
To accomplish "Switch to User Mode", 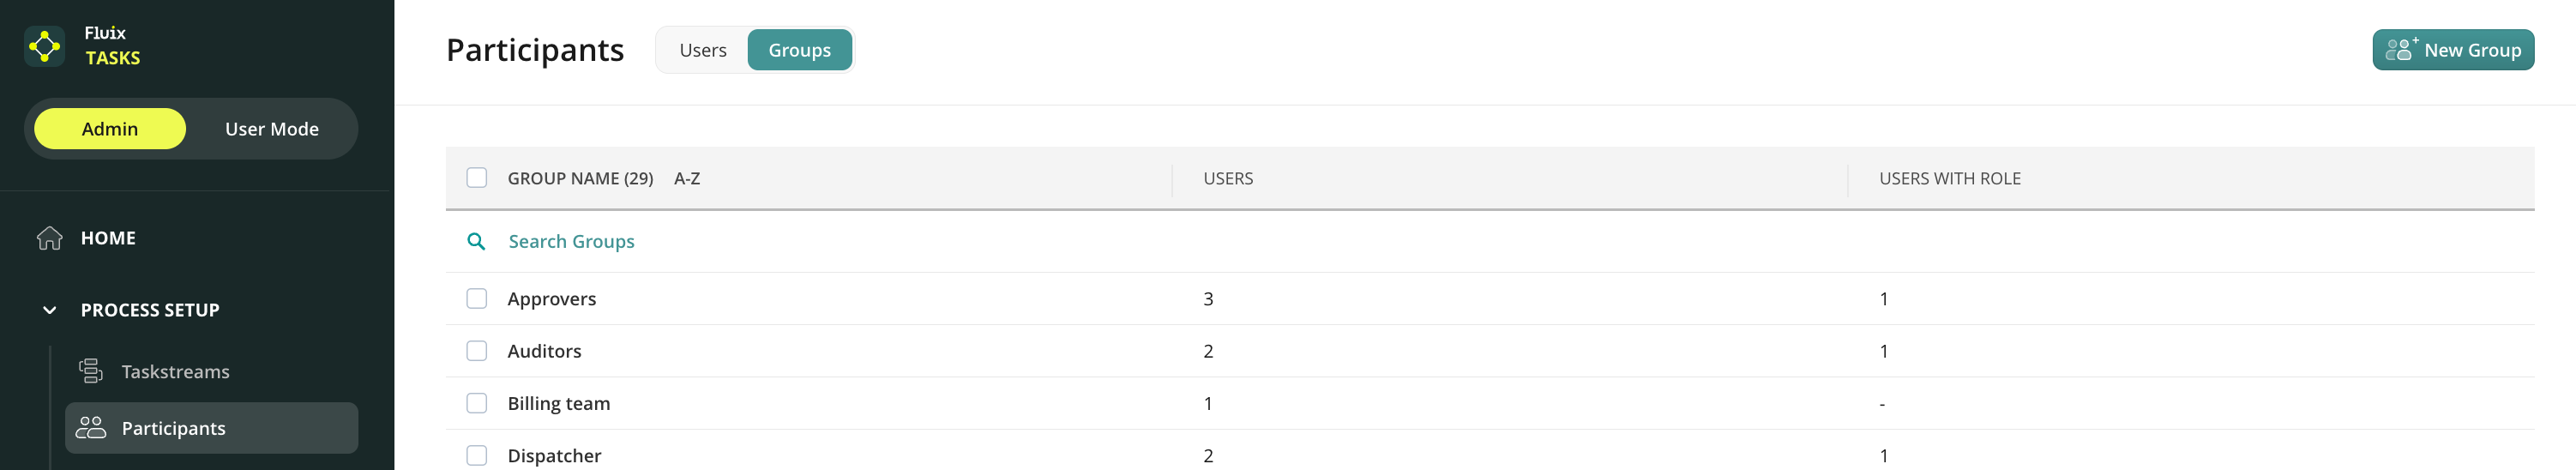I will [271, 129].
